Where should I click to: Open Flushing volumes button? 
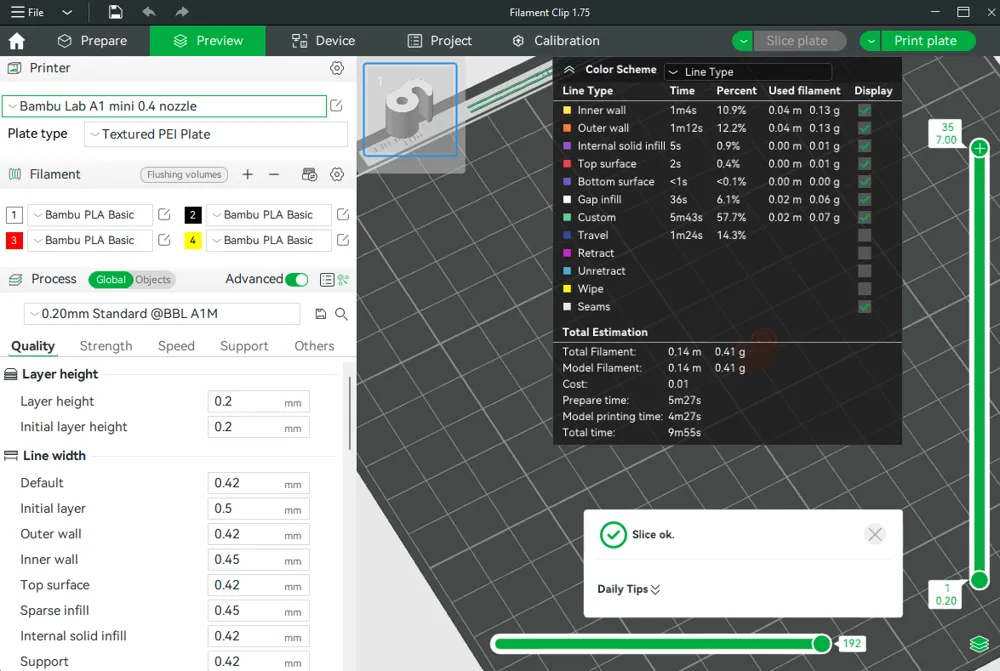pos(184,174)
